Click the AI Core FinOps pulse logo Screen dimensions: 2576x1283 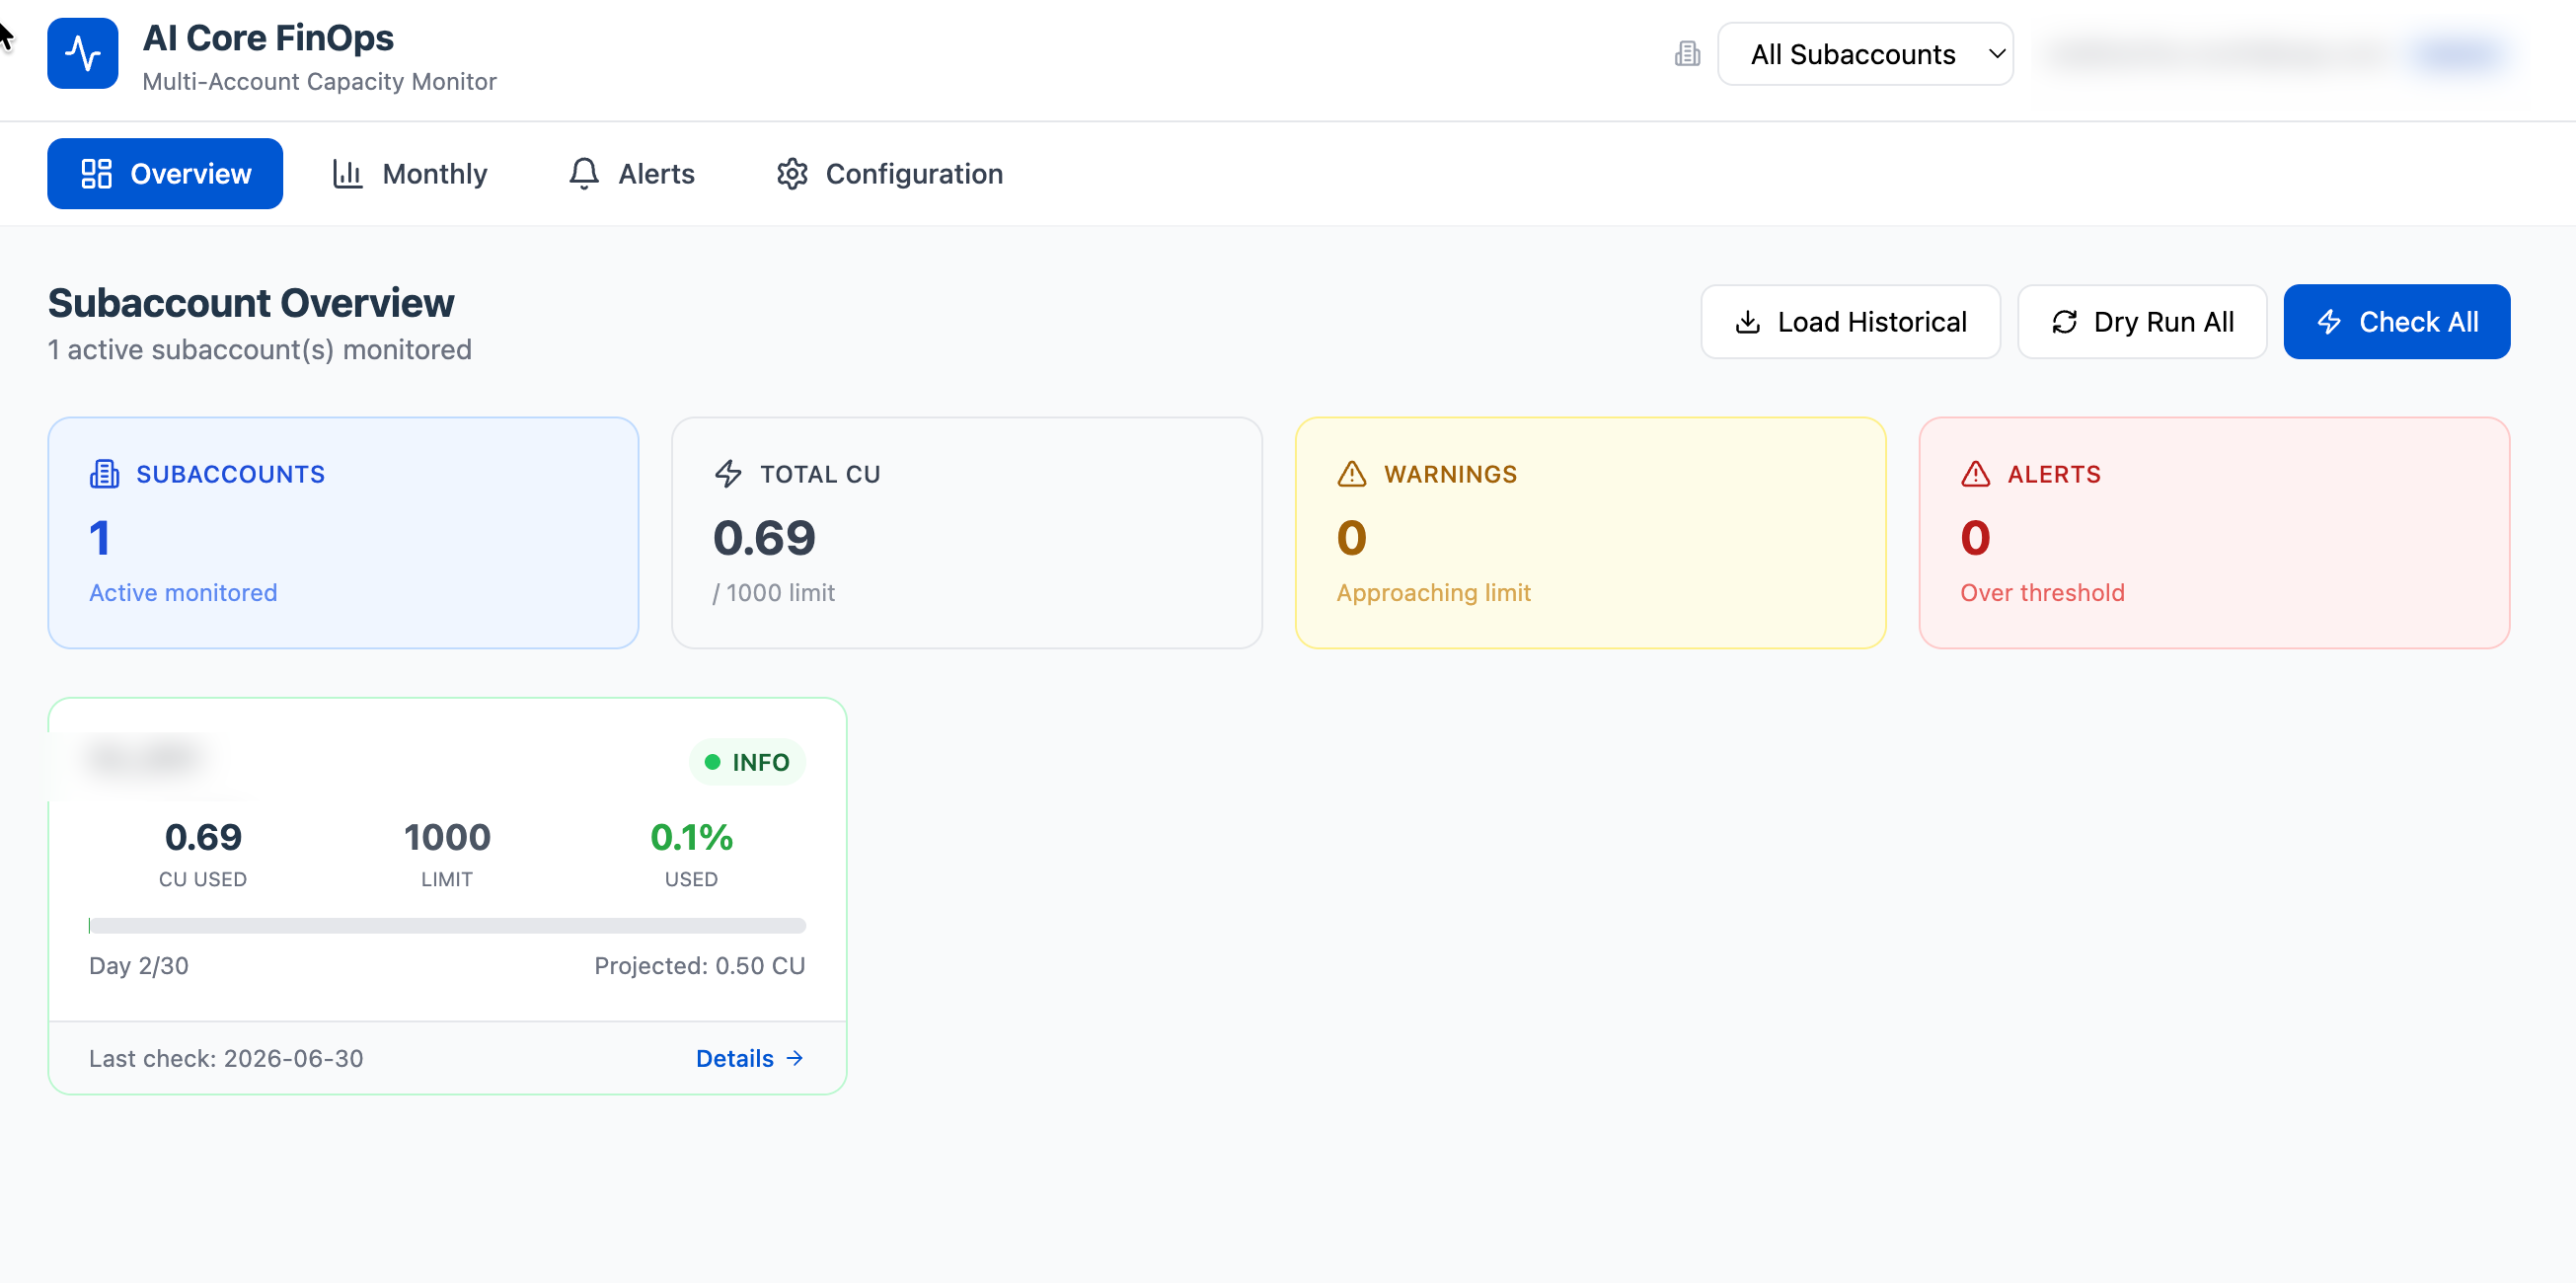point(82,53)
